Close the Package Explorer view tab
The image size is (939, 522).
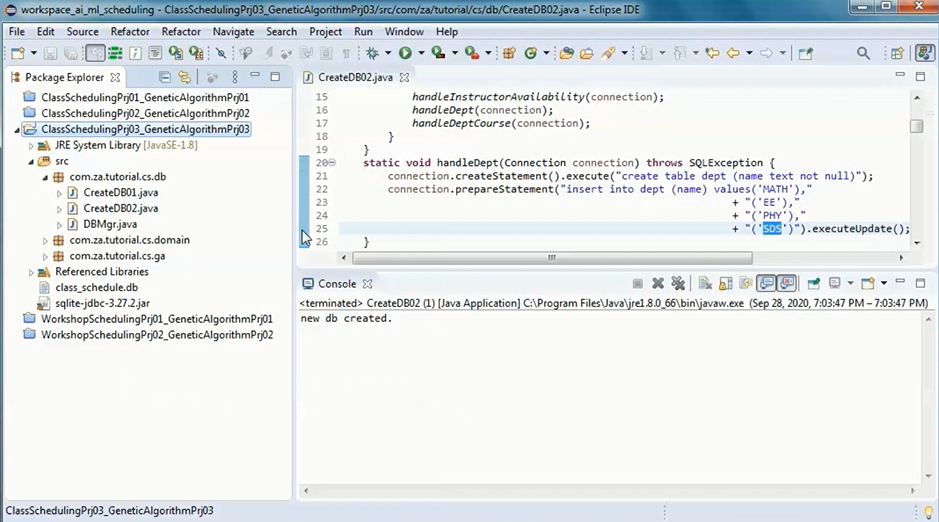(115, 77)
